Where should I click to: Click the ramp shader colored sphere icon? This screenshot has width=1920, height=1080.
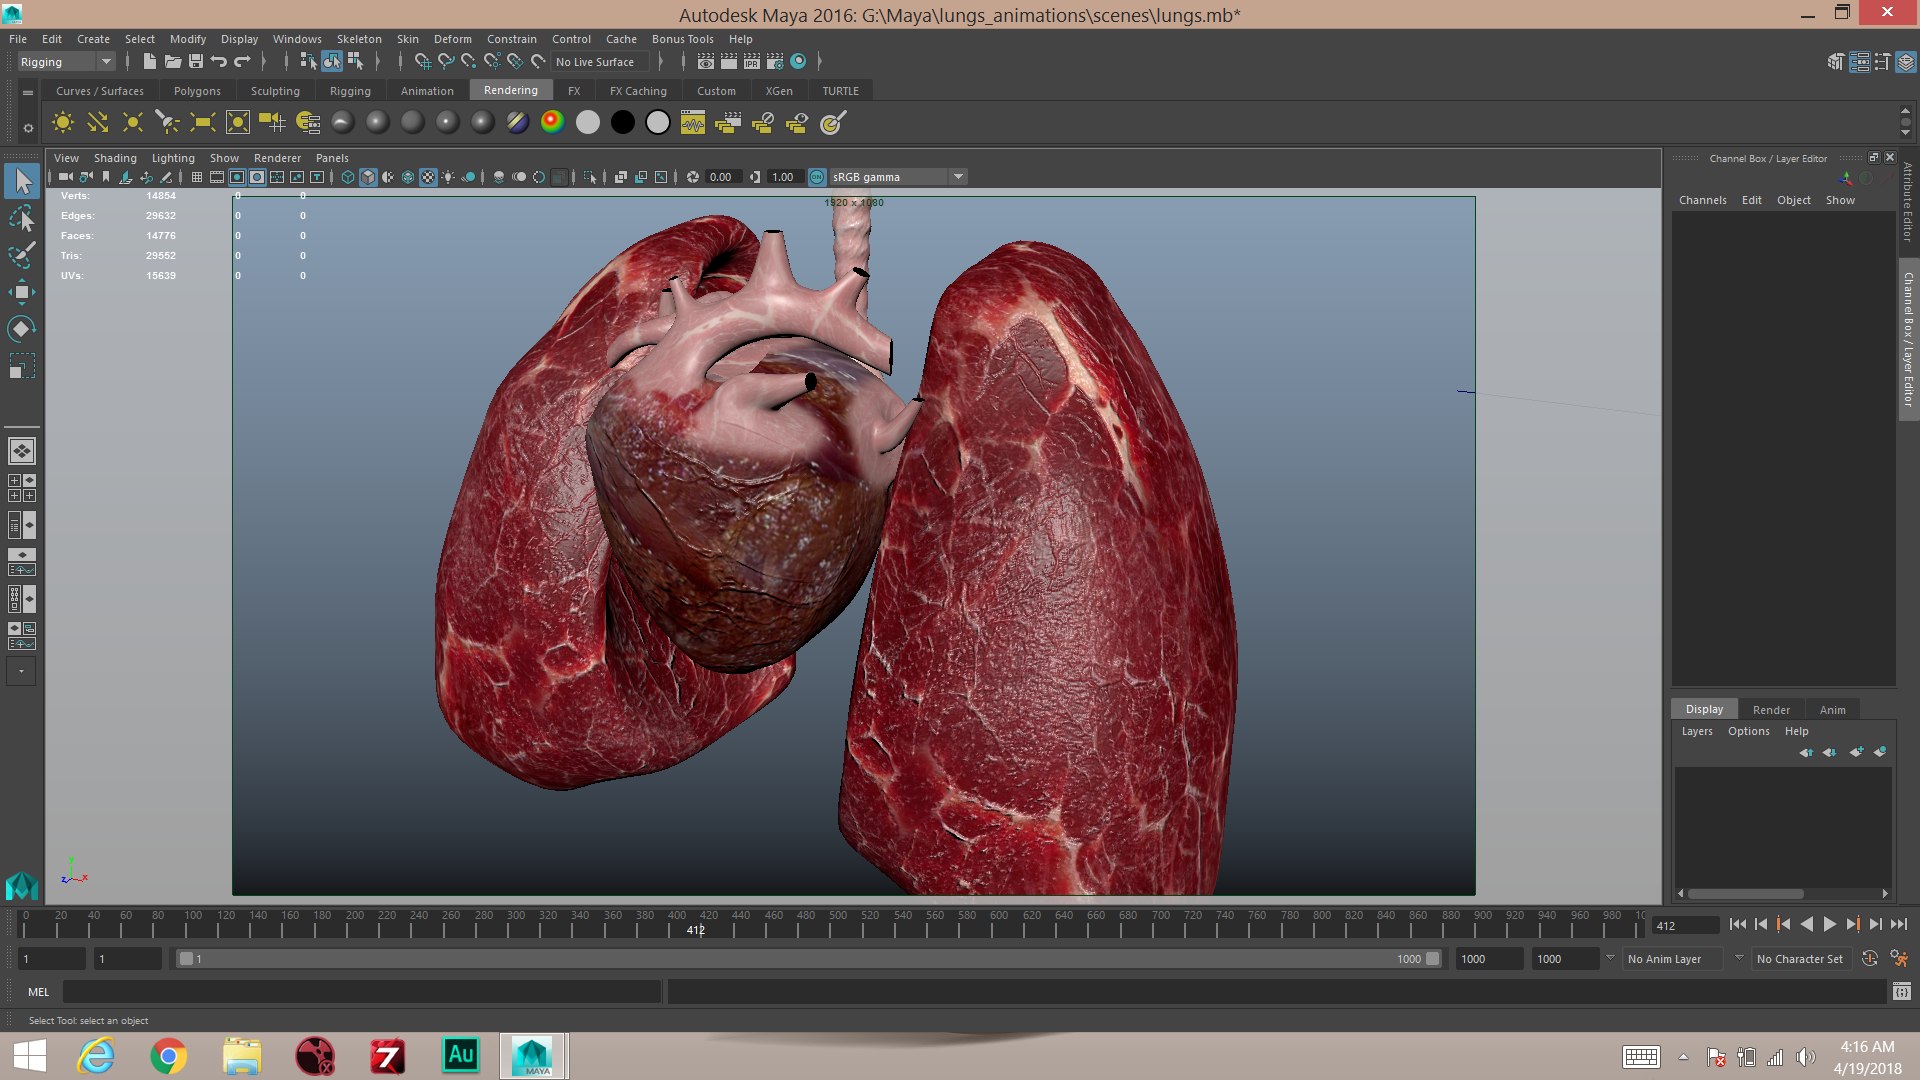tap(552, 122)
